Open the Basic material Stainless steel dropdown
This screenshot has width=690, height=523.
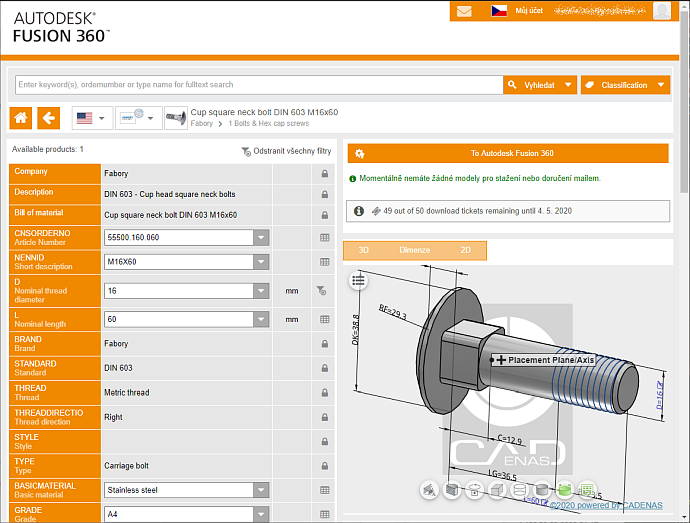pos(261,490)
